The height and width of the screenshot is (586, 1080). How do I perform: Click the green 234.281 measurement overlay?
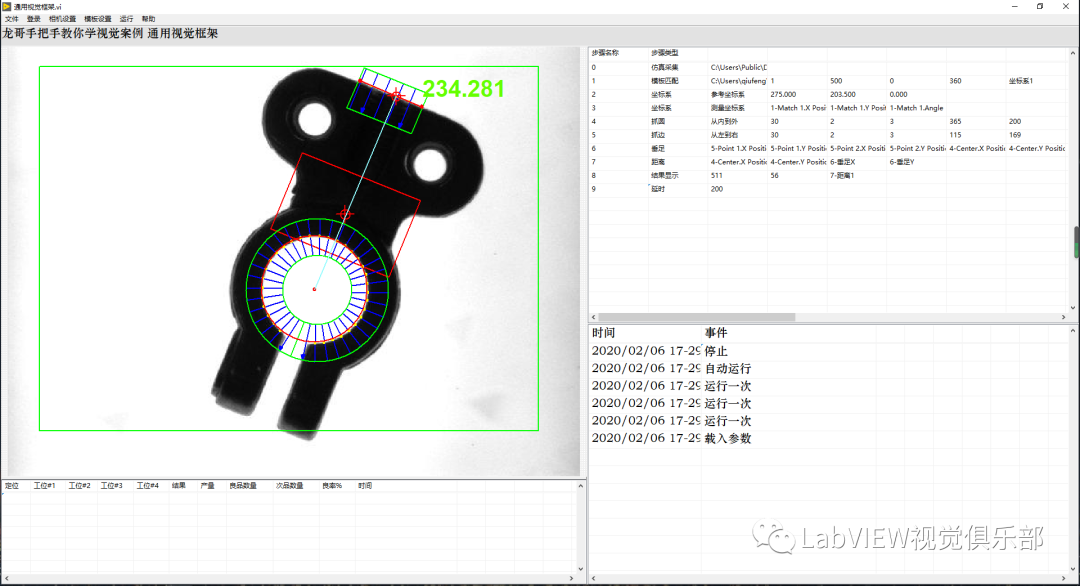(464, 89)
